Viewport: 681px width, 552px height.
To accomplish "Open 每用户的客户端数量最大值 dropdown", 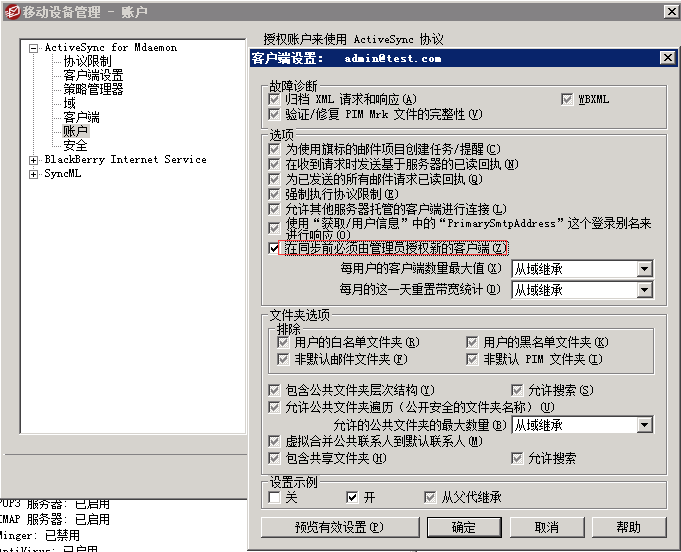I will coord(645,269).
